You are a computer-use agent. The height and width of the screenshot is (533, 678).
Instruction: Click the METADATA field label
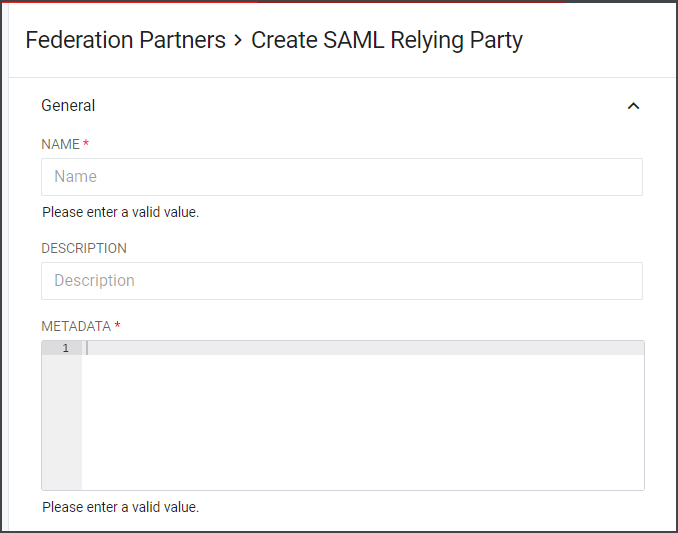76,326
